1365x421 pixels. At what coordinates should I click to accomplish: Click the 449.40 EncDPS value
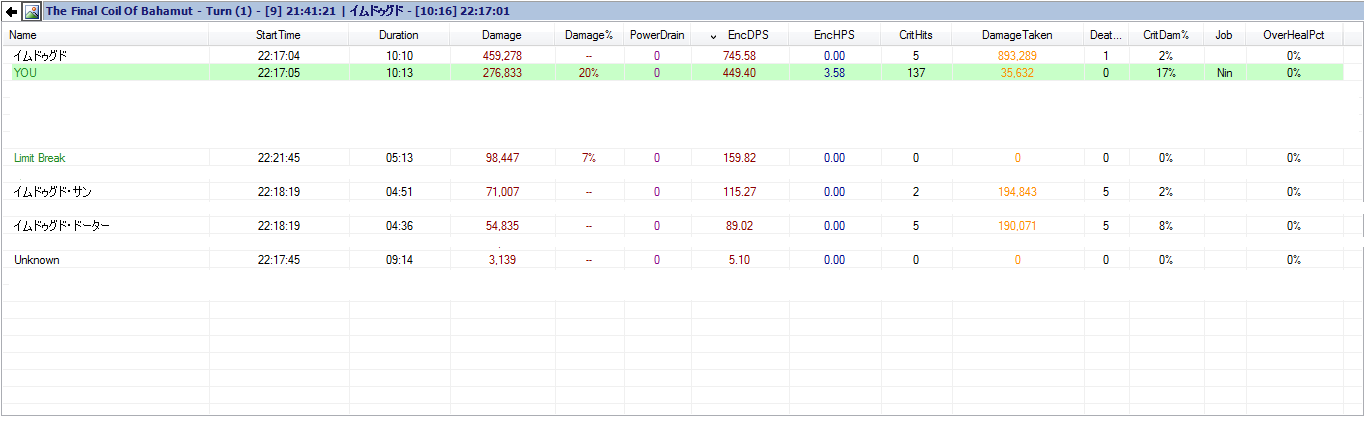(740, 73)
